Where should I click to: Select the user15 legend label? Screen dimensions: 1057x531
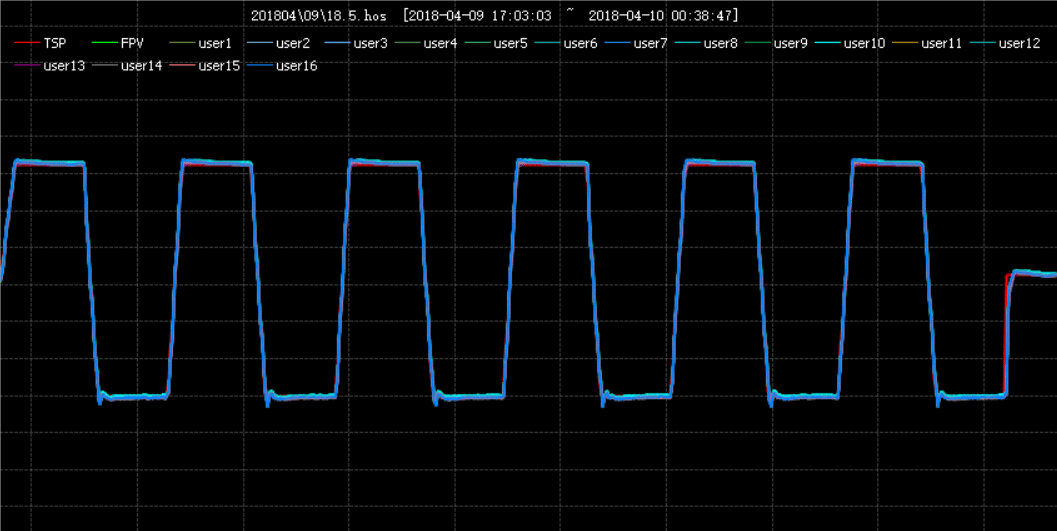tap(219, 66)
